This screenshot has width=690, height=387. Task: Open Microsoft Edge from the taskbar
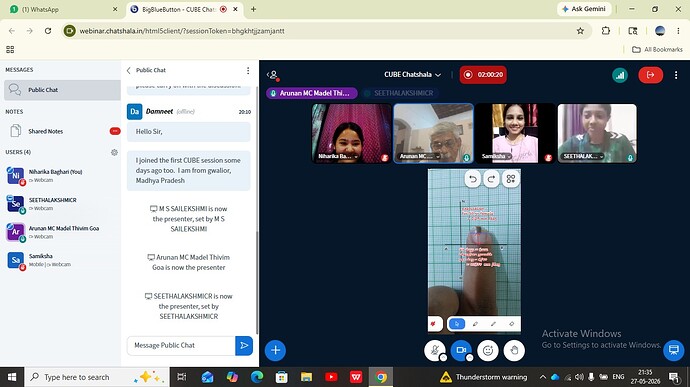coord(257,377)
